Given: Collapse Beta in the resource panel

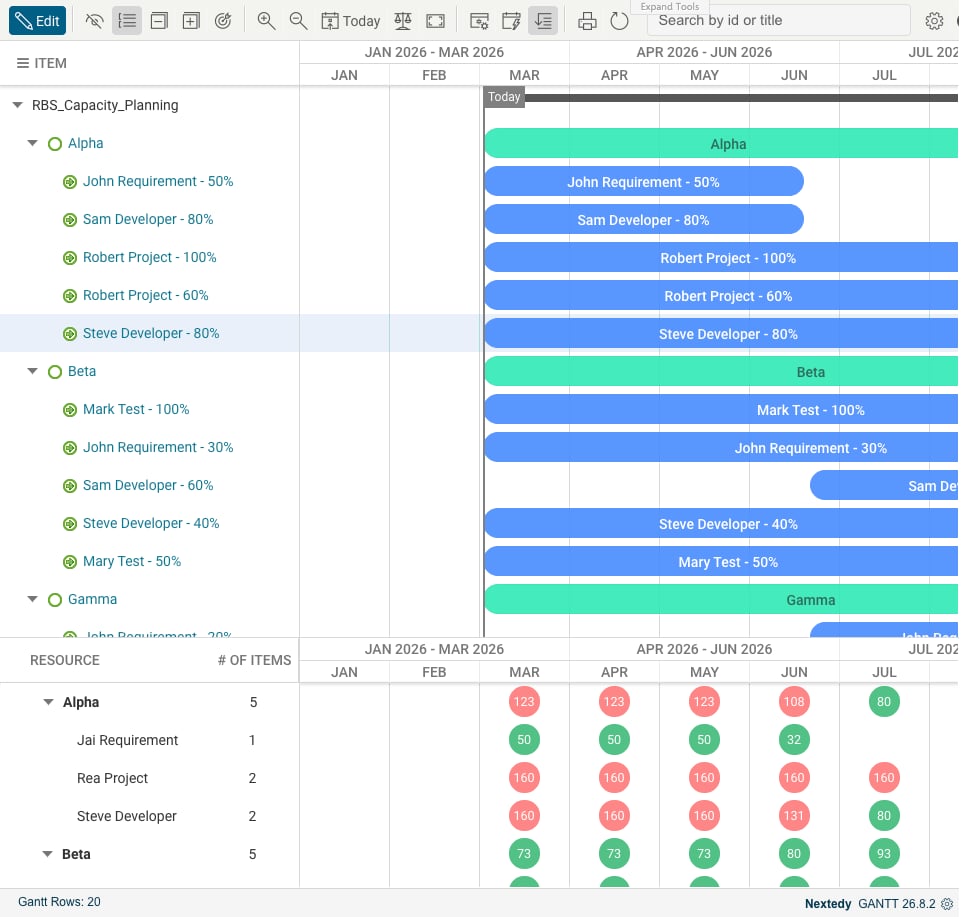Looking at the screenshot, I should (x=47, y=854).
